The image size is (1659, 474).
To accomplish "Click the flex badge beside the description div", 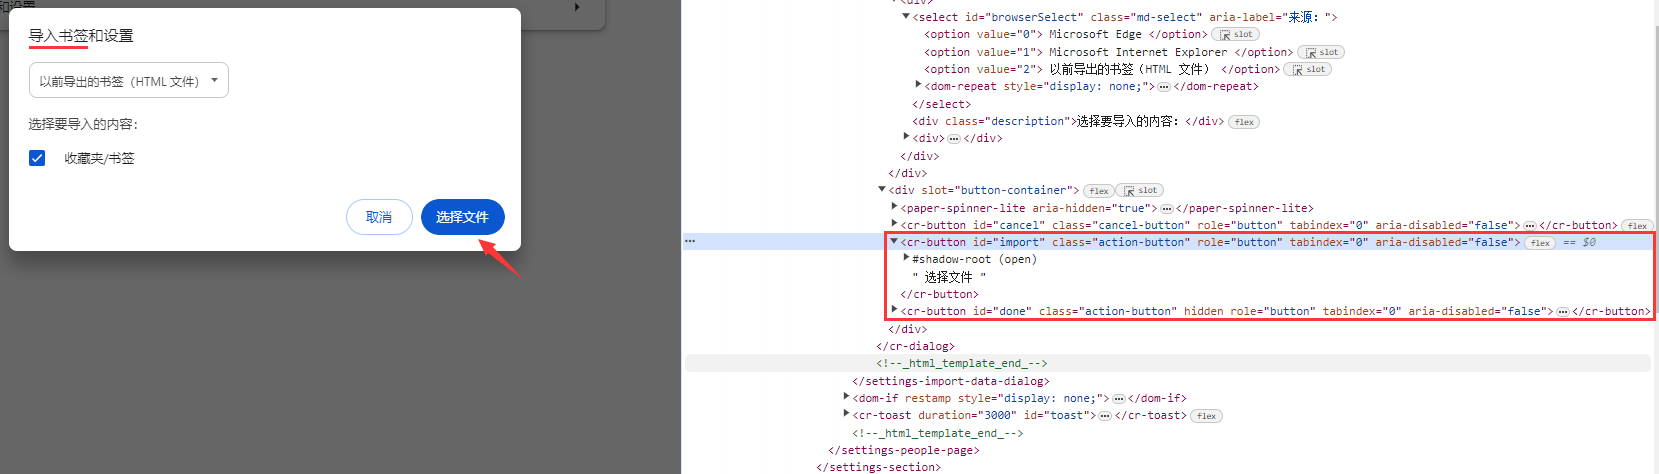I will [1244, 122].
